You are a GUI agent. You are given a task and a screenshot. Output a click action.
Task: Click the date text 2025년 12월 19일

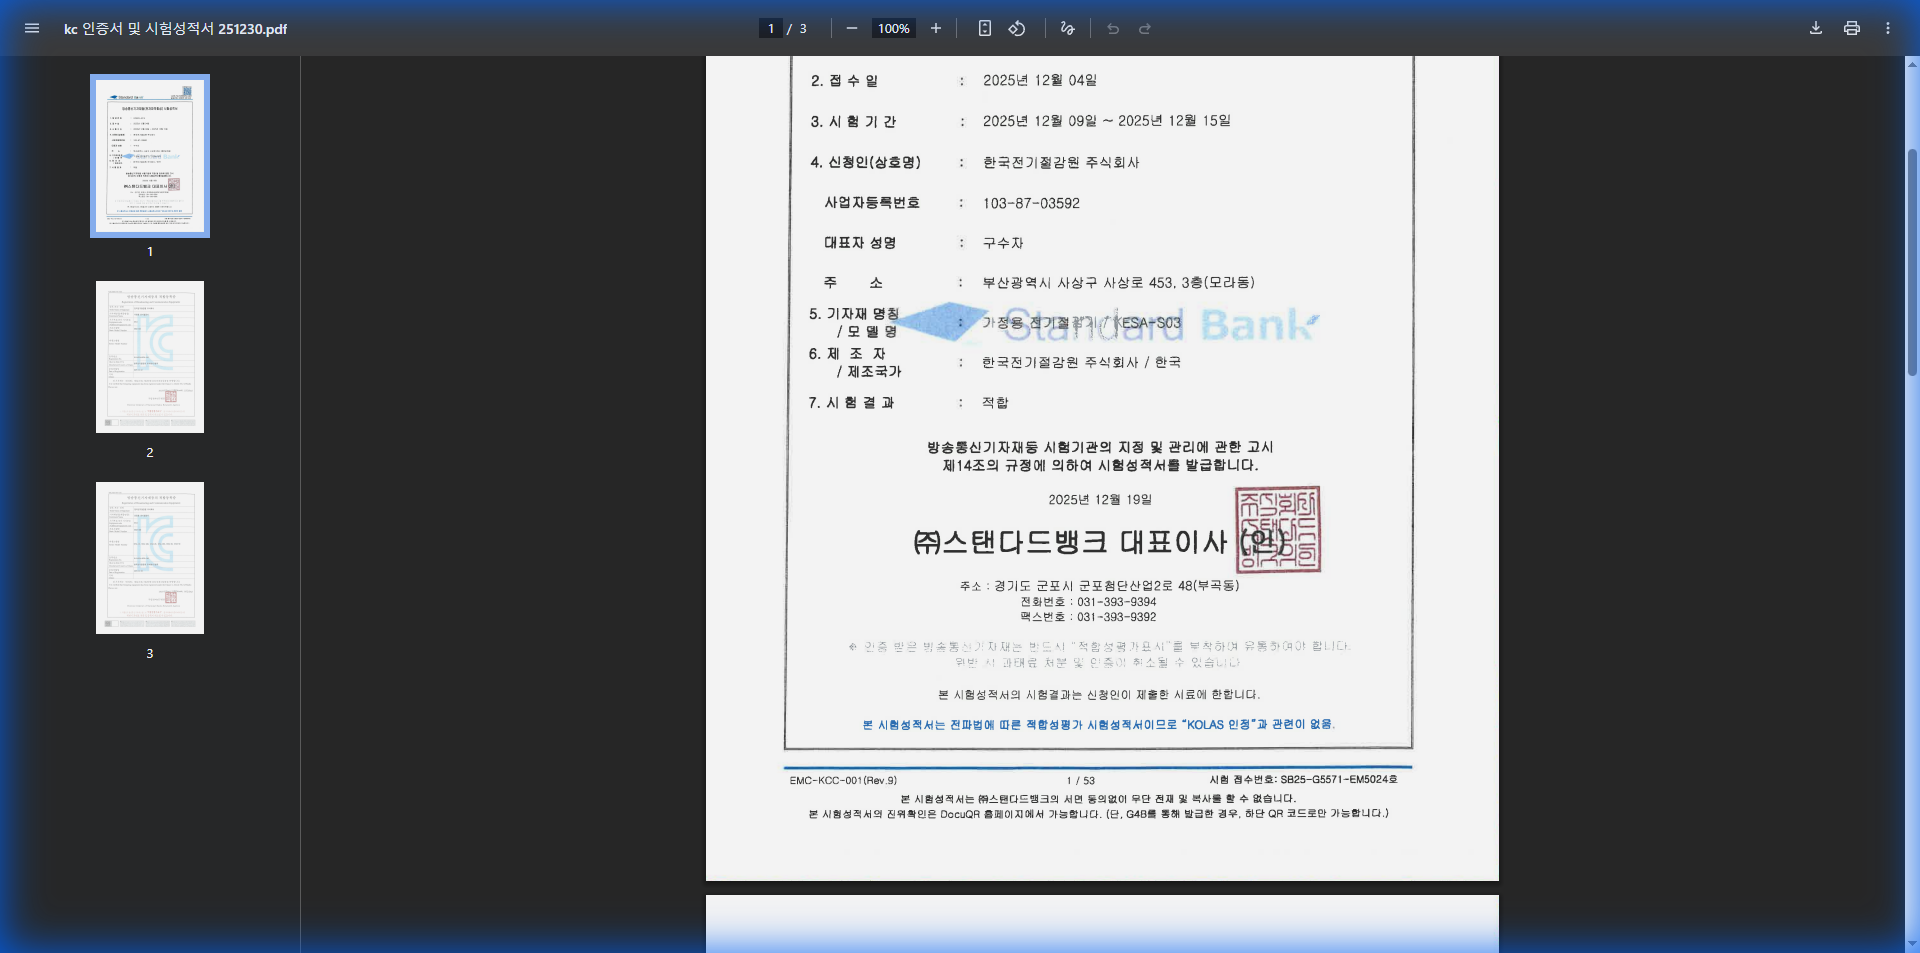[1100, 499]
